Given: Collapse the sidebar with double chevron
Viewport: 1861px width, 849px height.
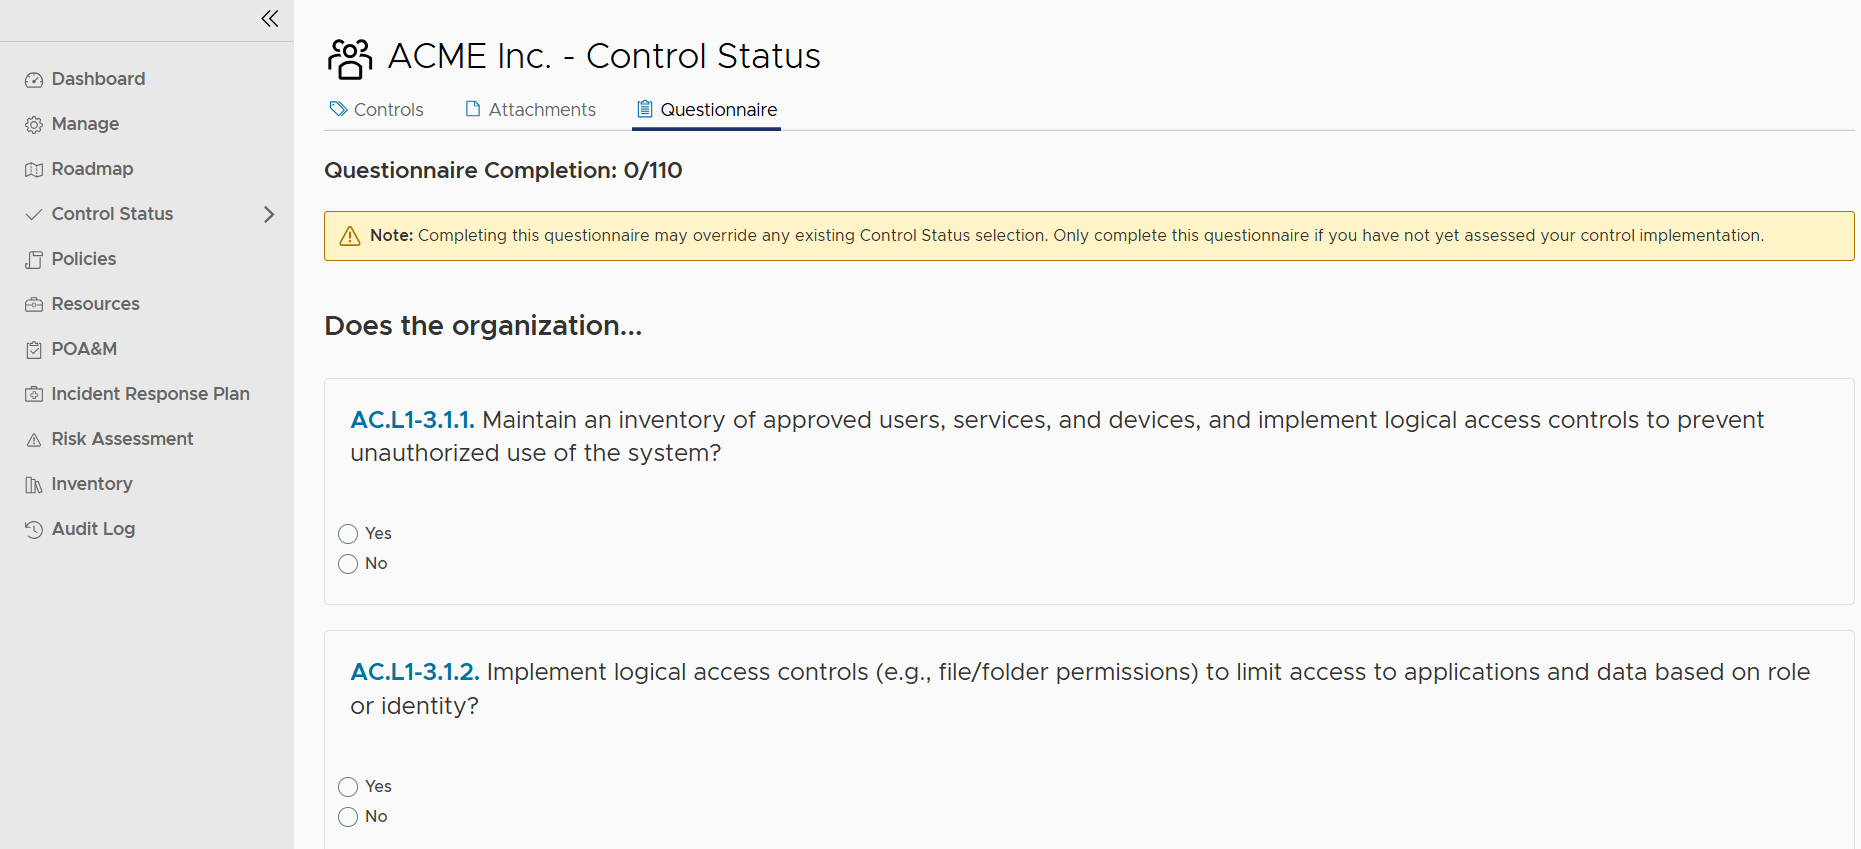Looking at the screenshot, I should 269,18.
